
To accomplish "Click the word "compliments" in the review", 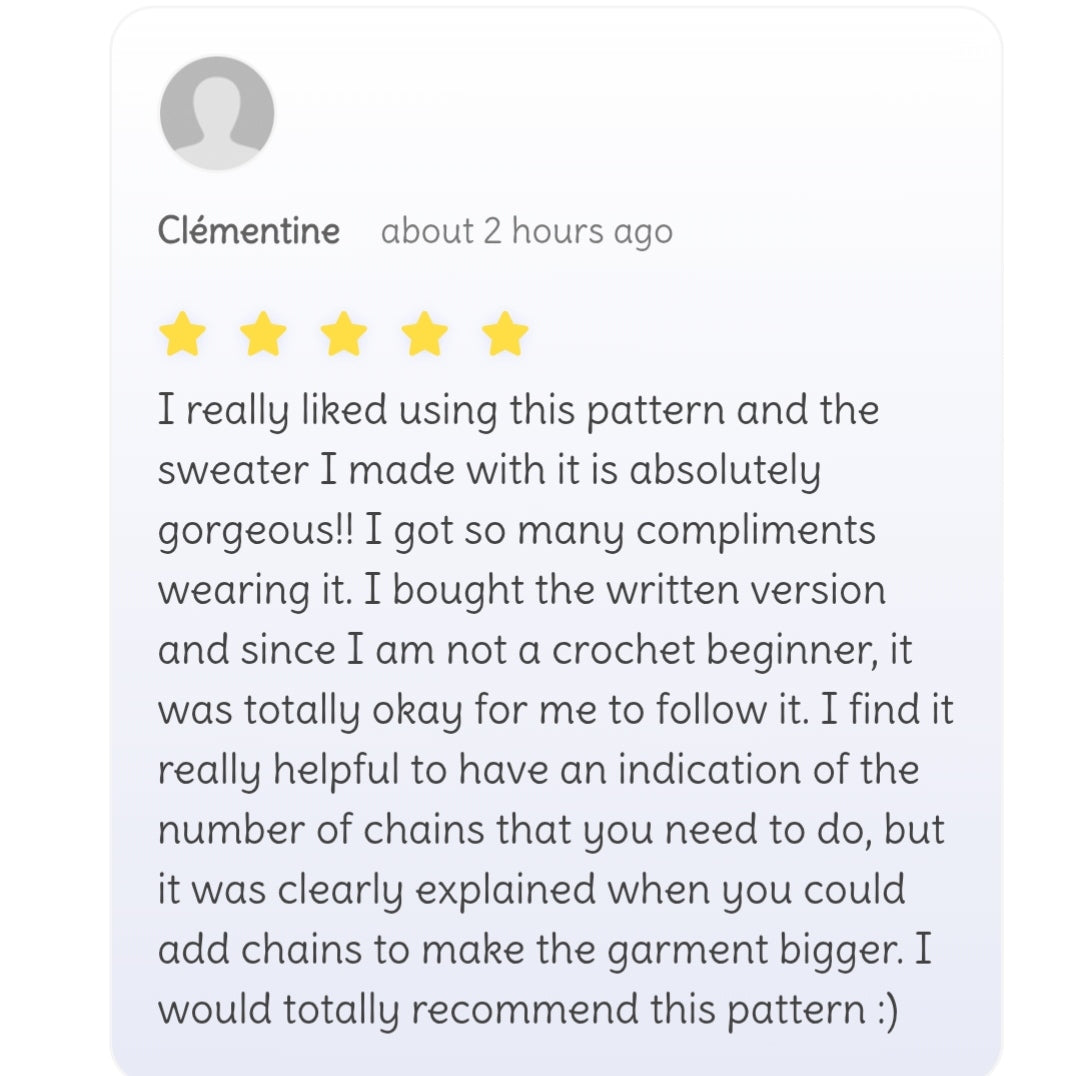I will tap(756, 531).
